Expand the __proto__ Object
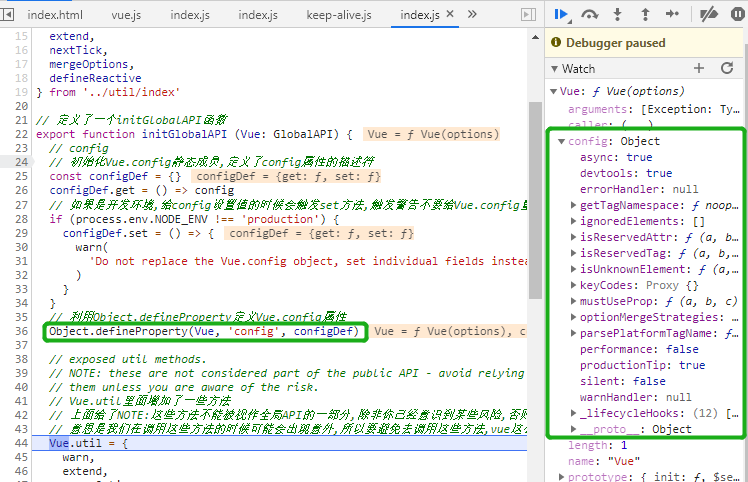 coord(573,429)
